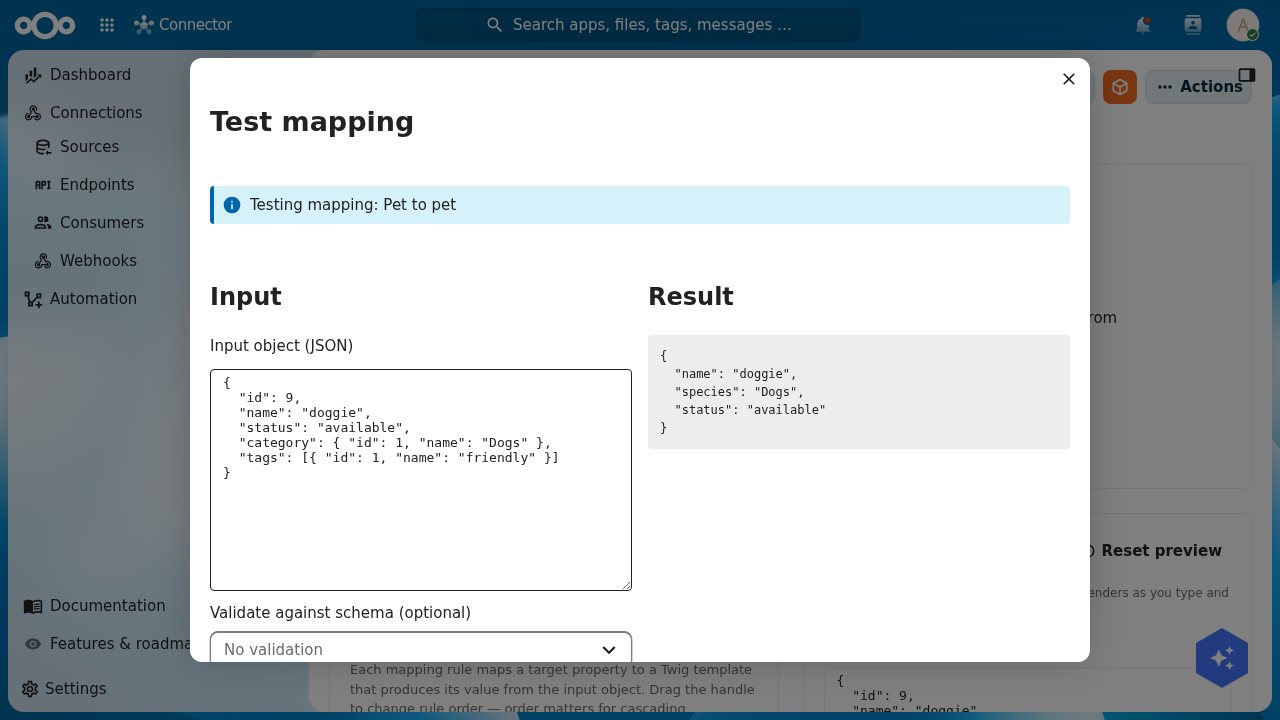Image resolution: width=1280 pixels, height=720 pixels.
Task: Open Dashboard in the sidebar
Action: pos(90,75)
